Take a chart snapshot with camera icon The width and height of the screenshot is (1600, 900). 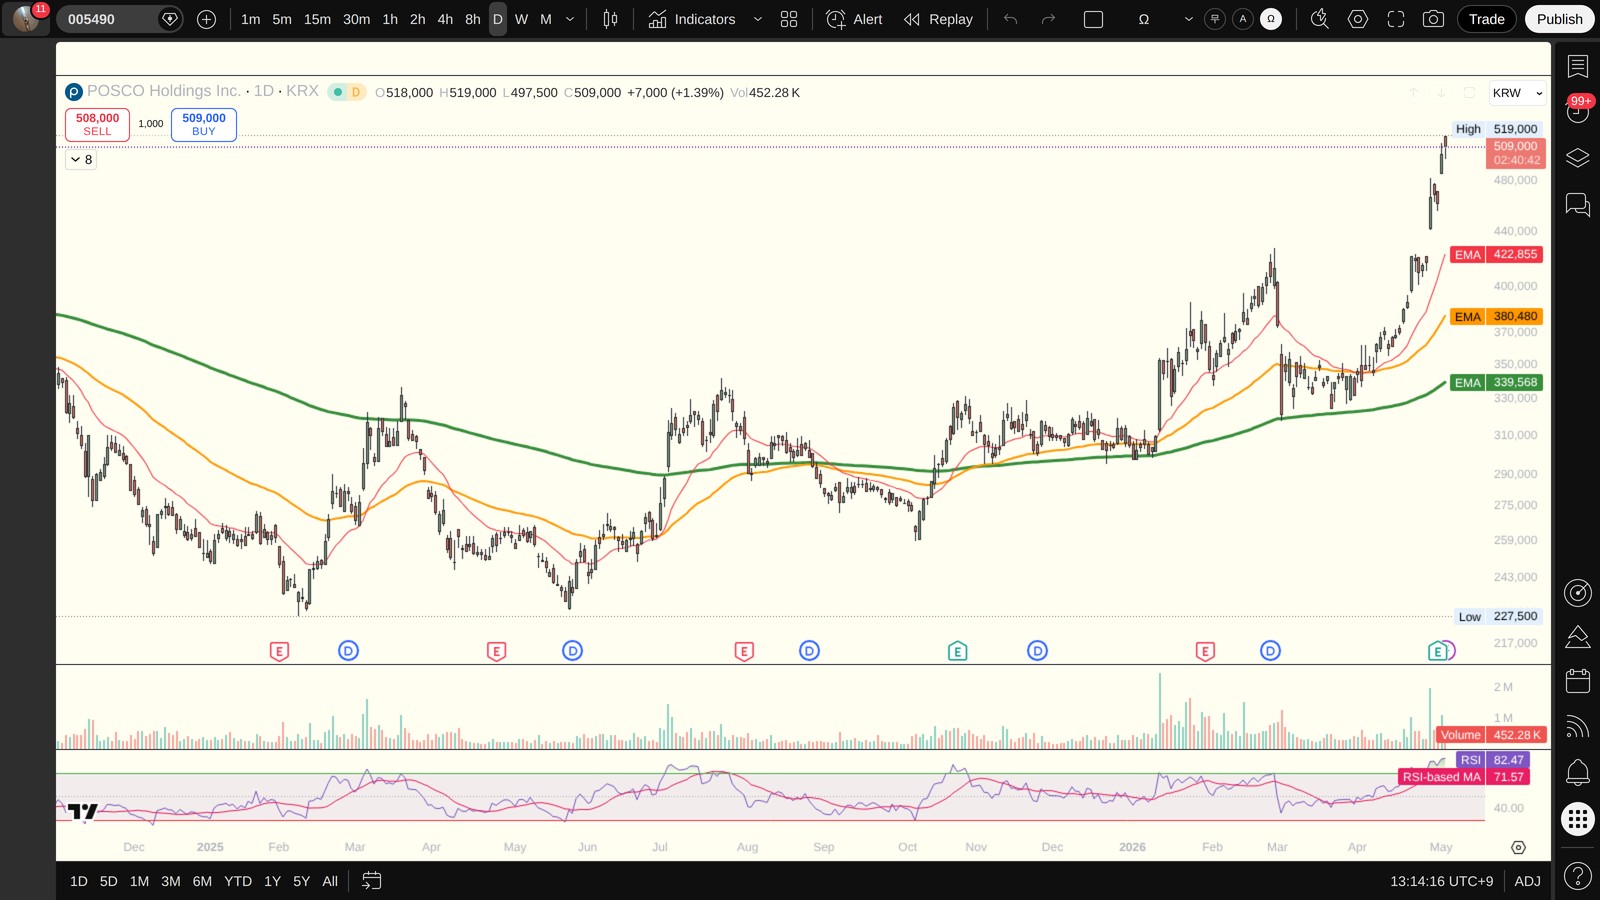pos(1433,19)
